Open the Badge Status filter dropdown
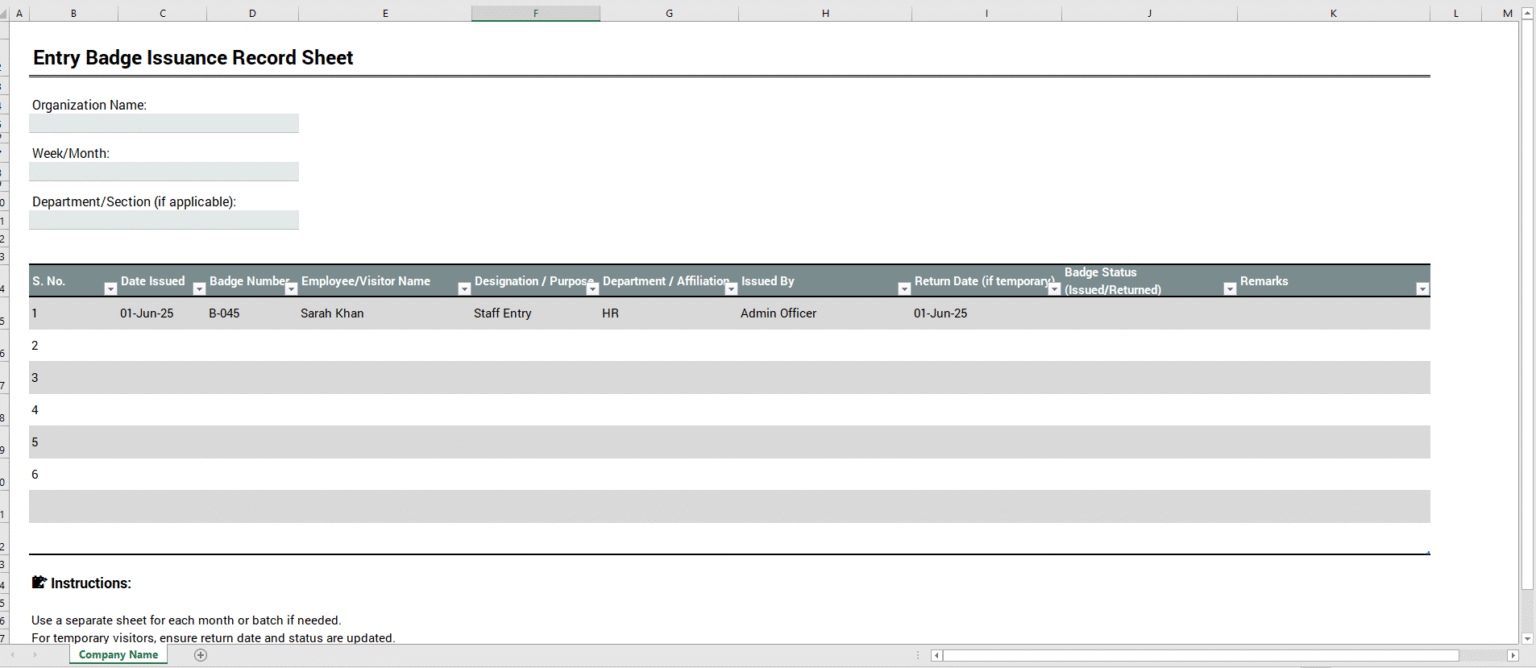1536x668 pixels. click(1229, 289)
